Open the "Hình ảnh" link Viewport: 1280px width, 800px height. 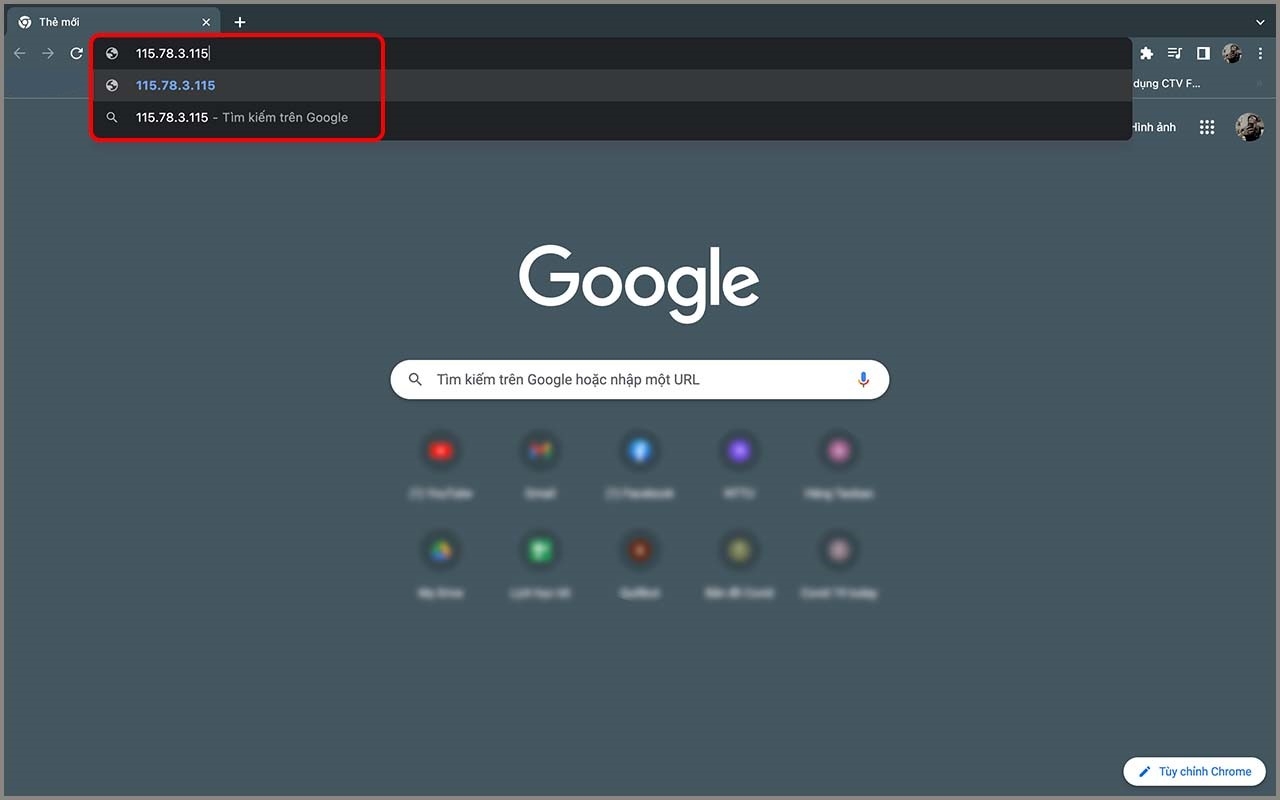point(1153,127)
